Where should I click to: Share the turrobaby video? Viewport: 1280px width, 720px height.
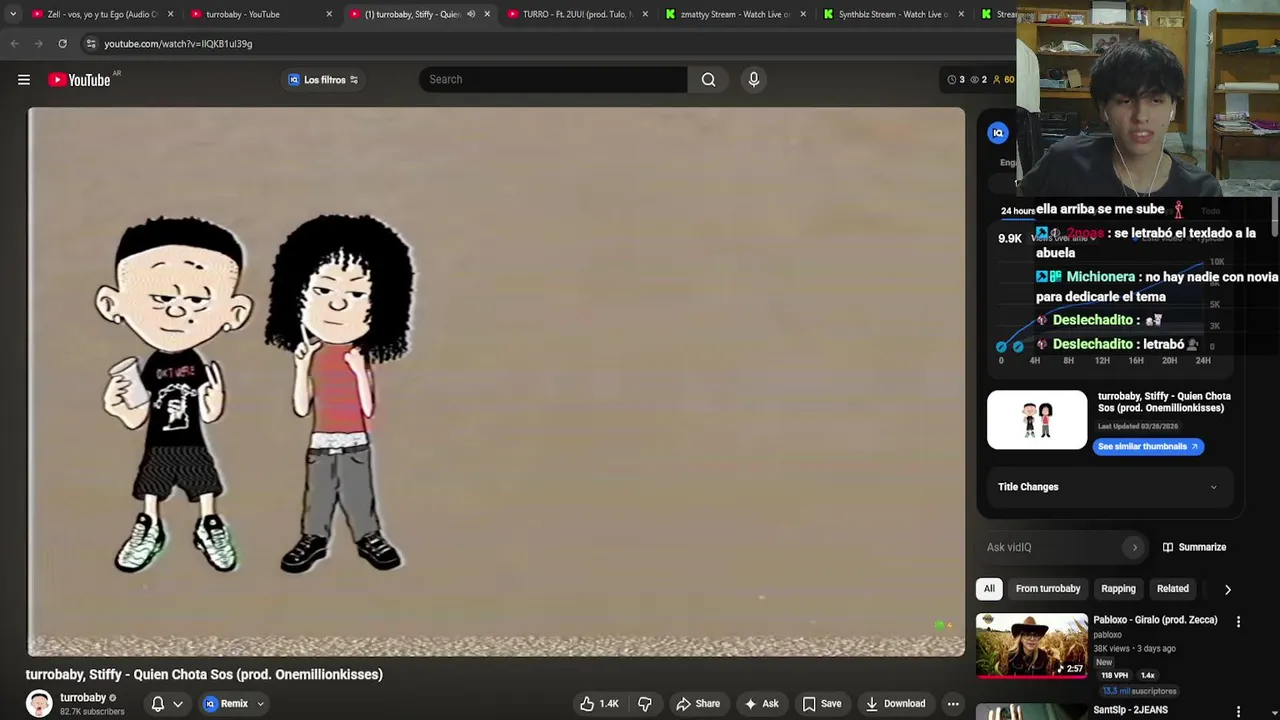tap(697, 704)
